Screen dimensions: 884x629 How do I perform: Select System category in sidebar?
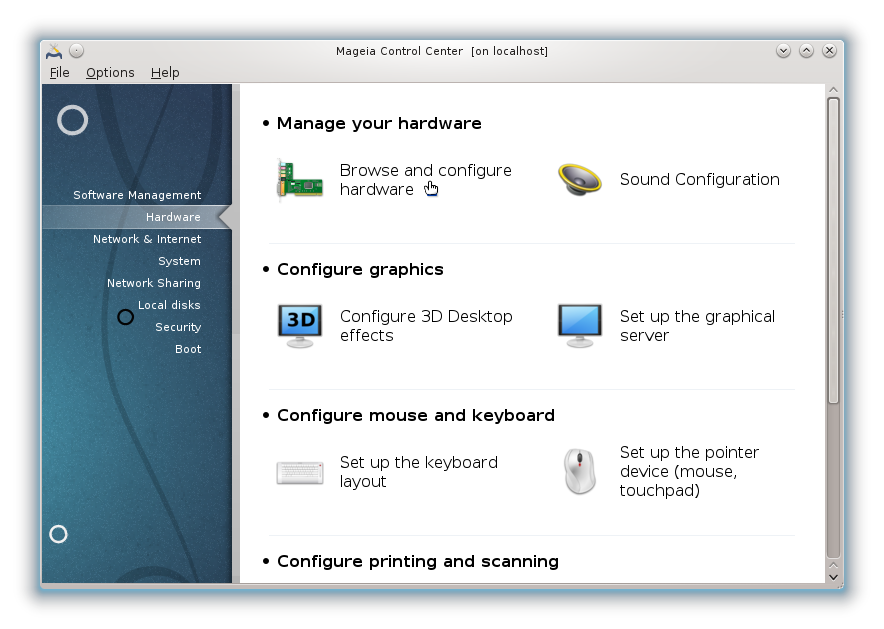[179, 261]
